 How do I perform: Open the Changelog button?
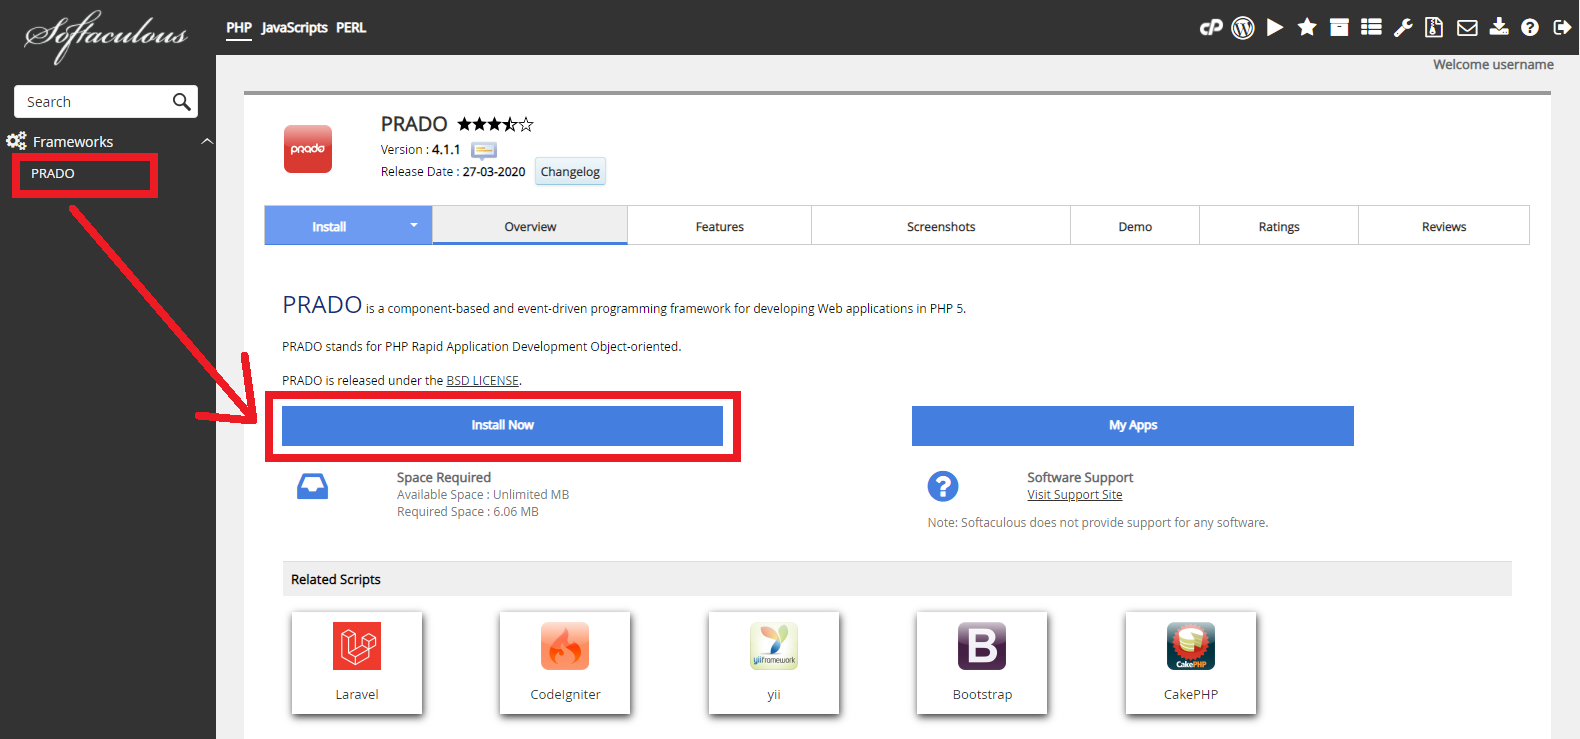(570, 171)
